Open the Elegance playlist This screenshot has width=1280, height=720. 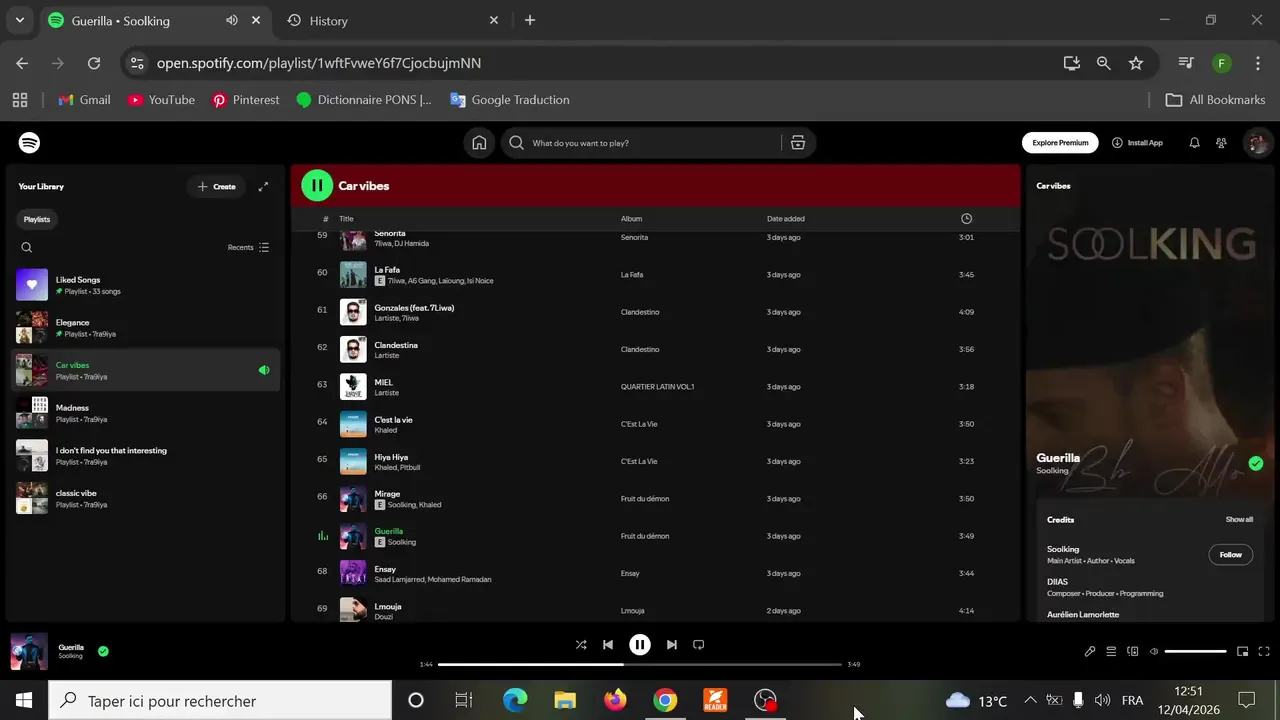tap(145, 327)
